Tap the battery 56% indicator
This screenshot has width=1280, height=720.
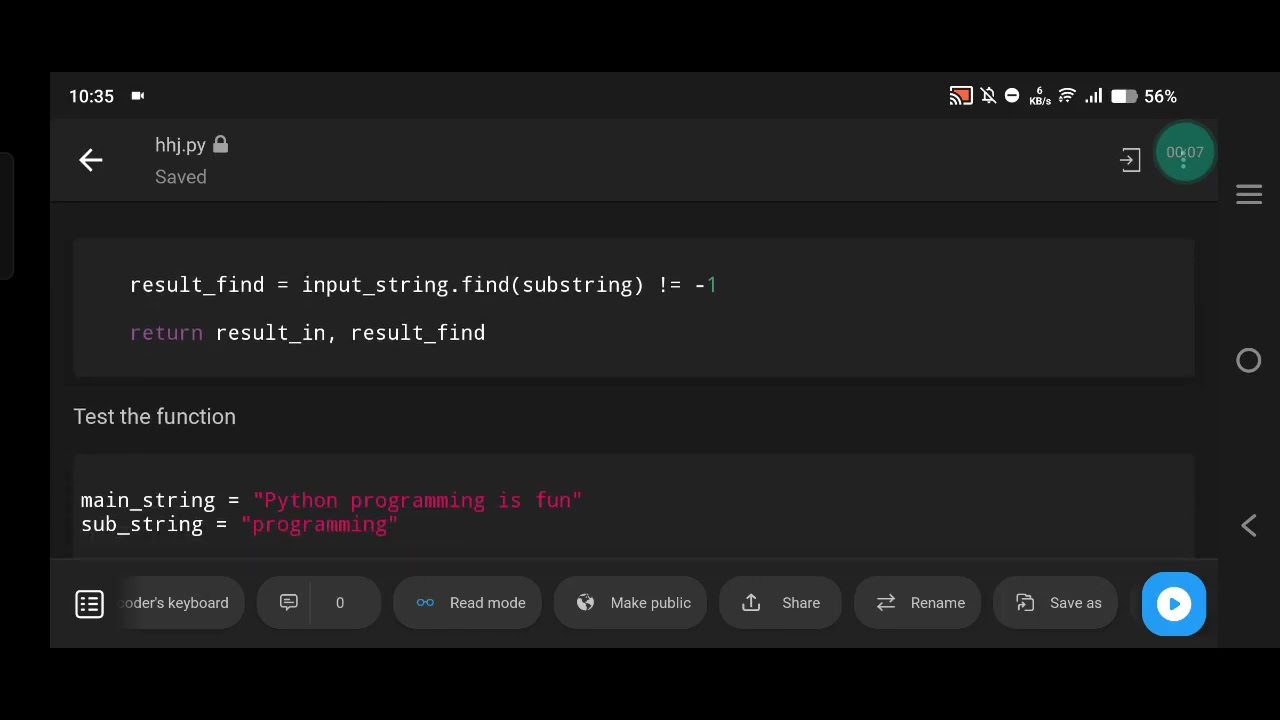click(1144, 96)
